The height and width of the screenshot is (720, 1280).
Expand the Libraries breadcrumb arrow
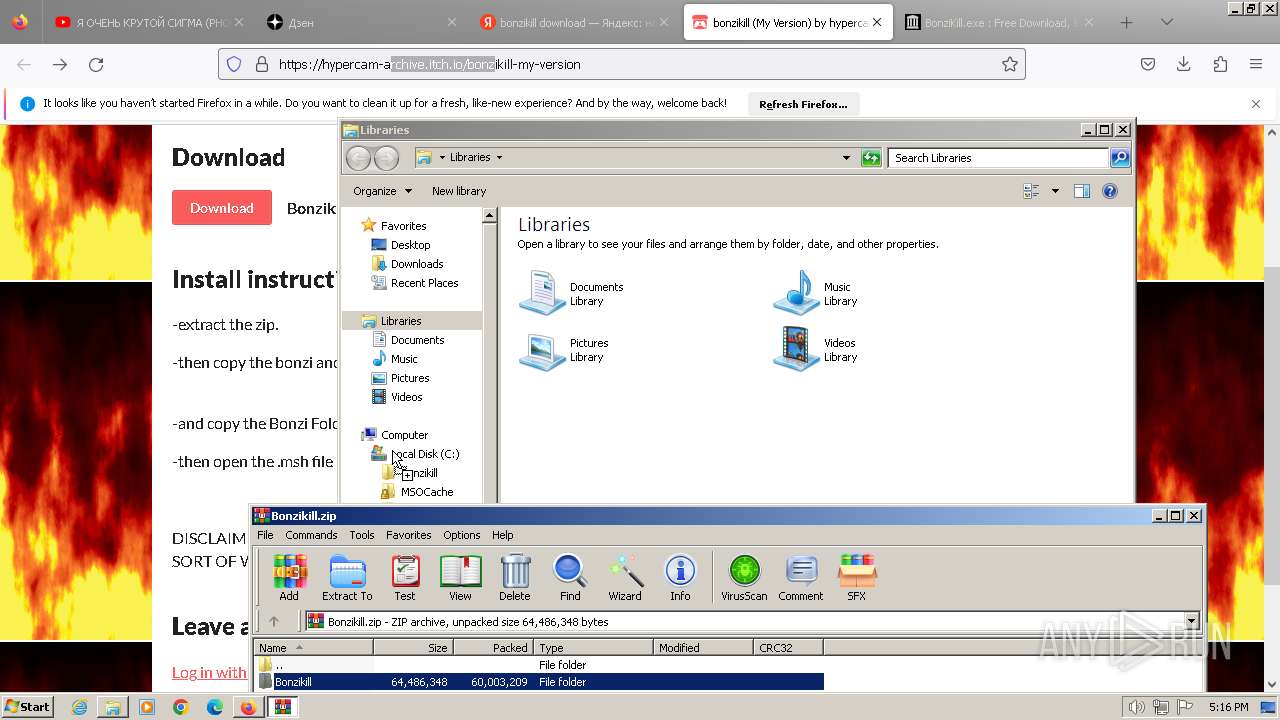click(x=499, y=157)
